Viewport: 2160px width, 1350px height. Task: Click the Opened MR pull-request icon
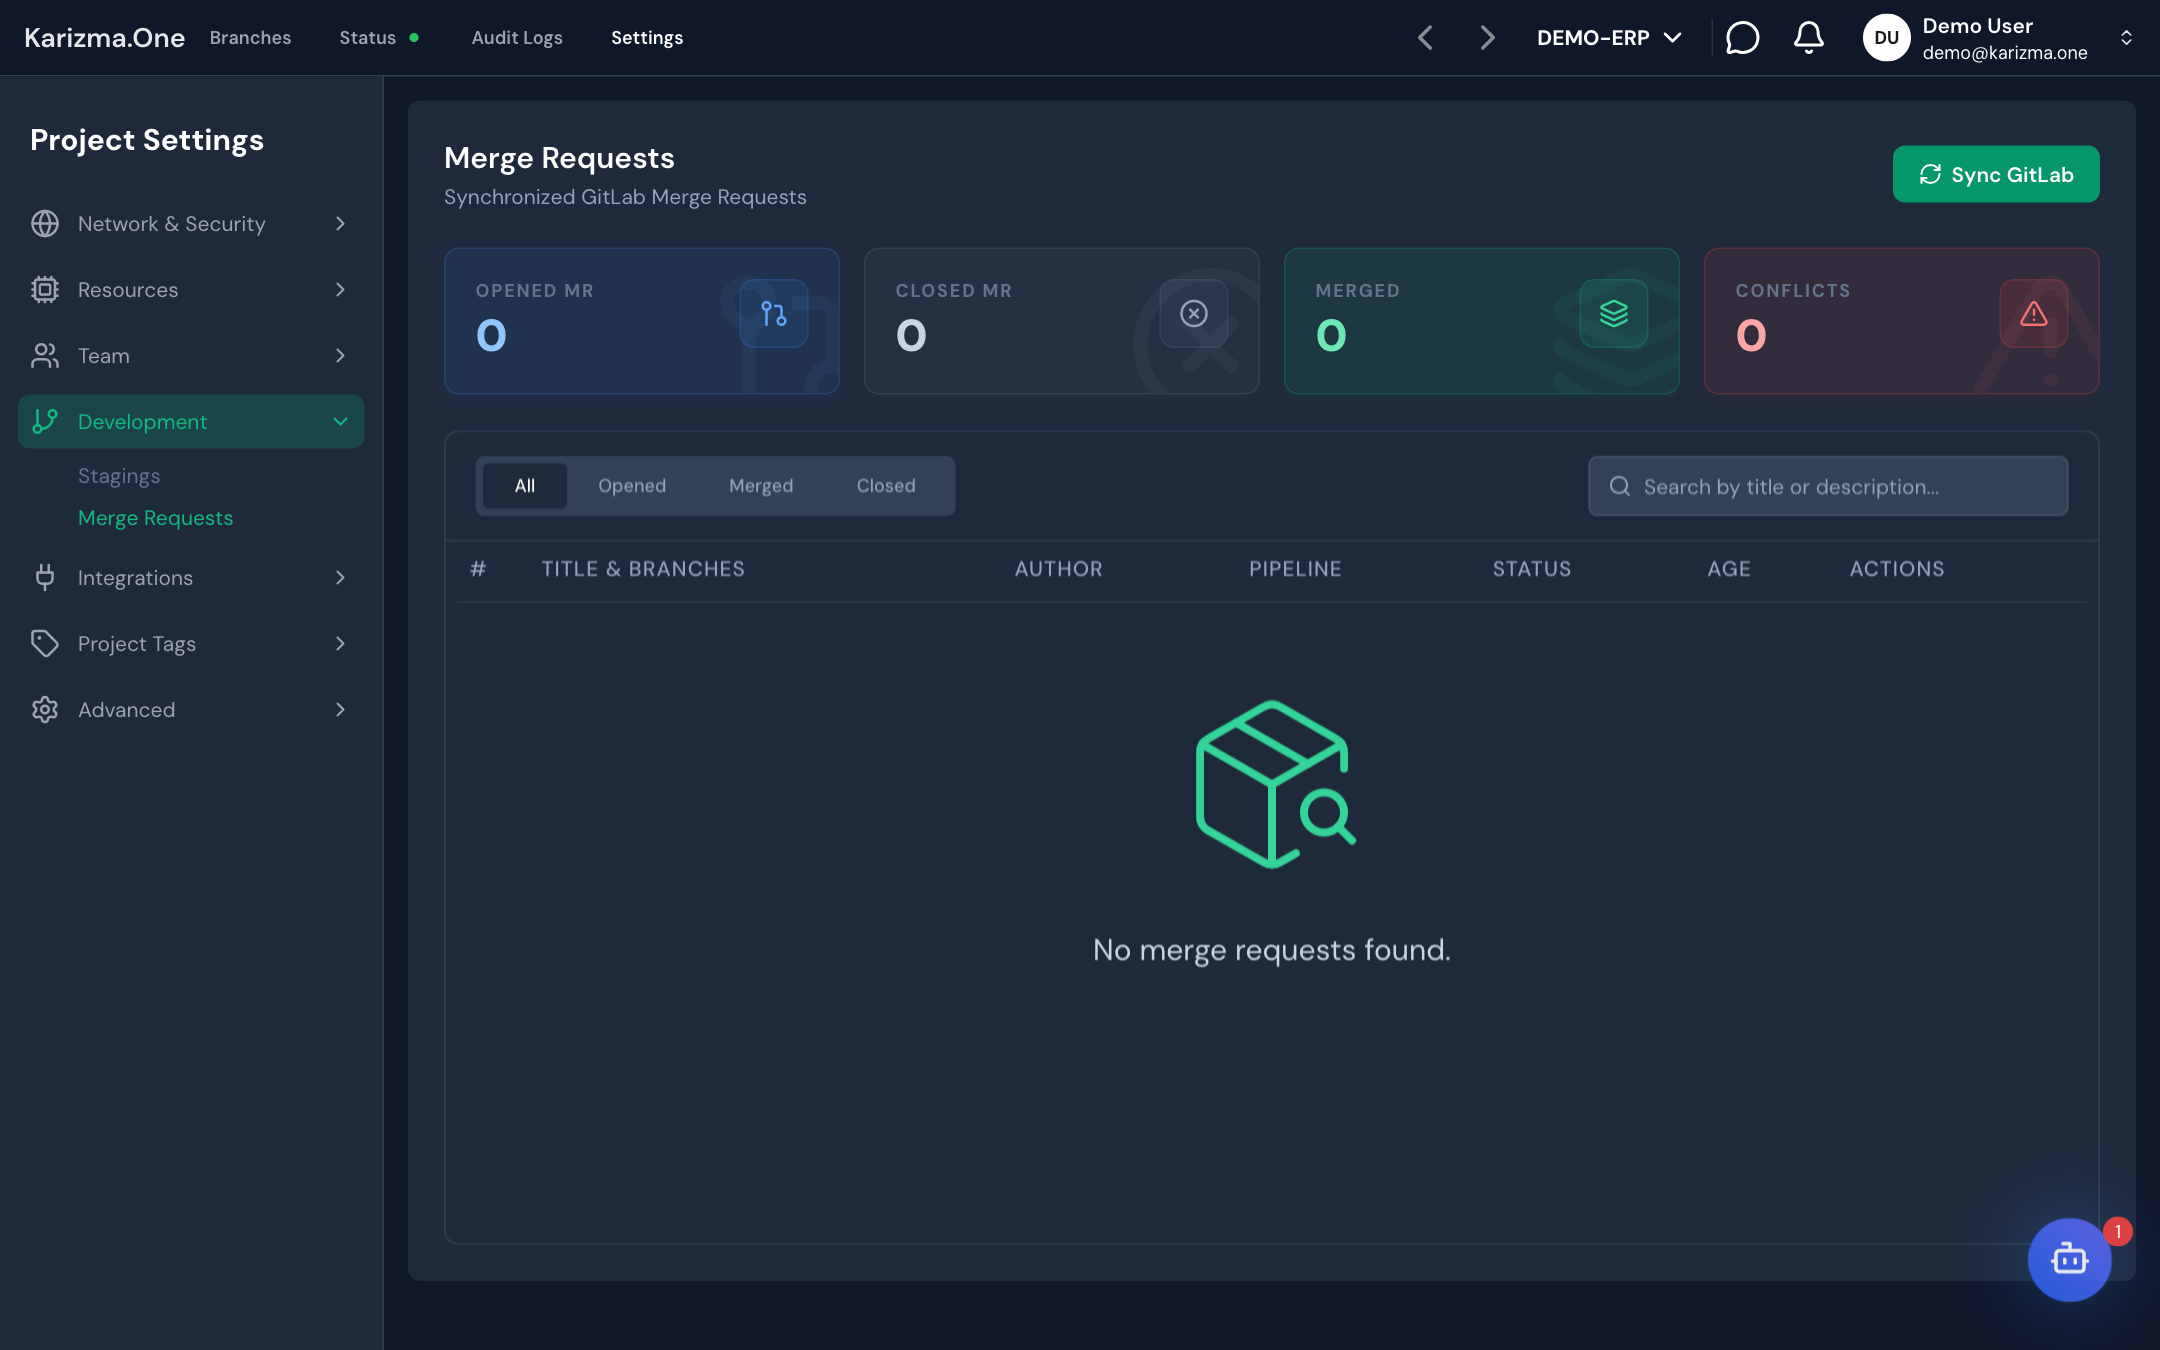pyautogui.click(x=773, y=313)
